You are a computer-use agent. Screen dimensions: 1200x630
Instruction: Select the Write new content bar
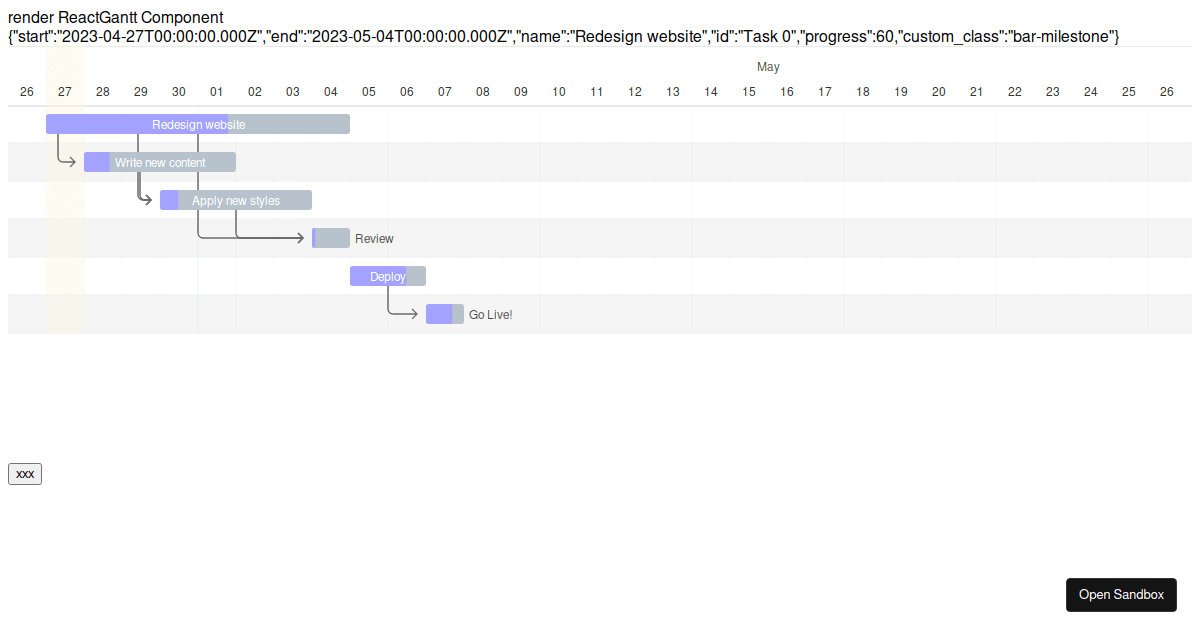[x=160, y=162]
